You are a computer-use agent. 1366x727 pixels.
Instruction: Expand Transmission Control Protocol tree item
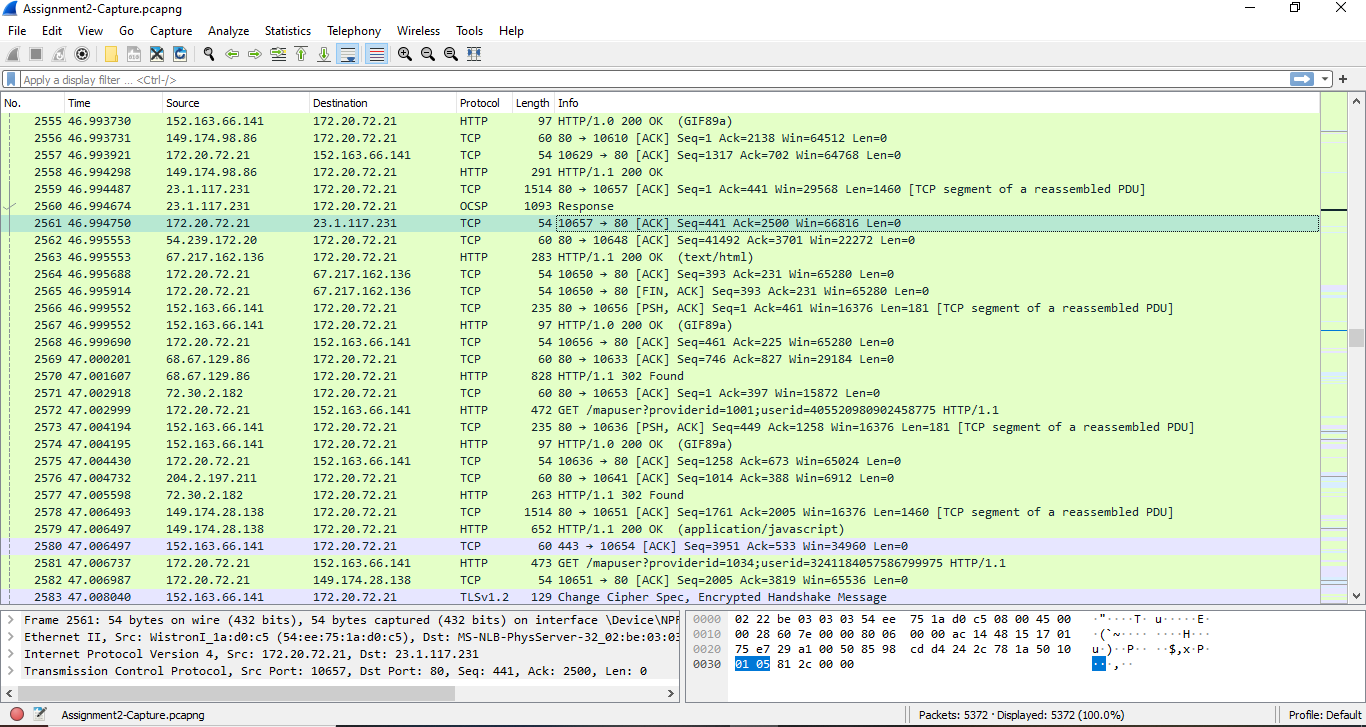pos(11,671)
